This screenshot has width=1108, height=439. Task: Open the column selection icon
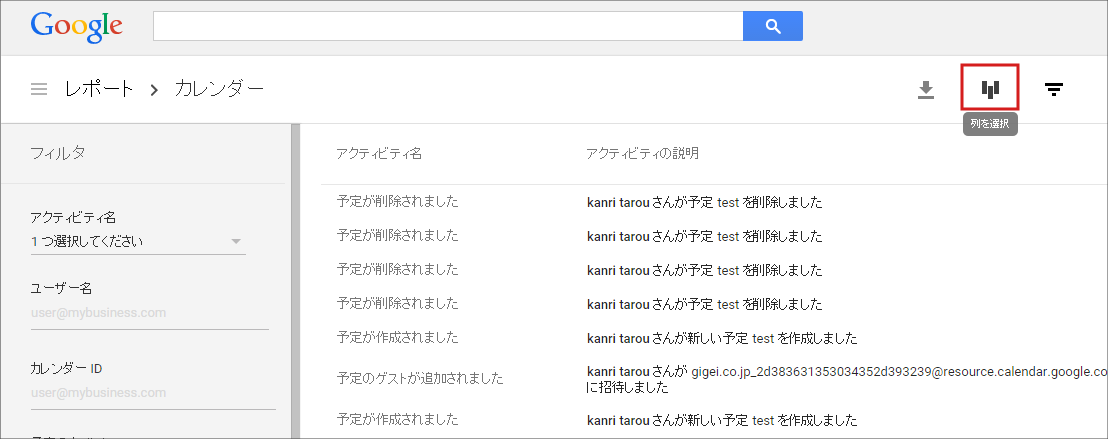[989, 89]
